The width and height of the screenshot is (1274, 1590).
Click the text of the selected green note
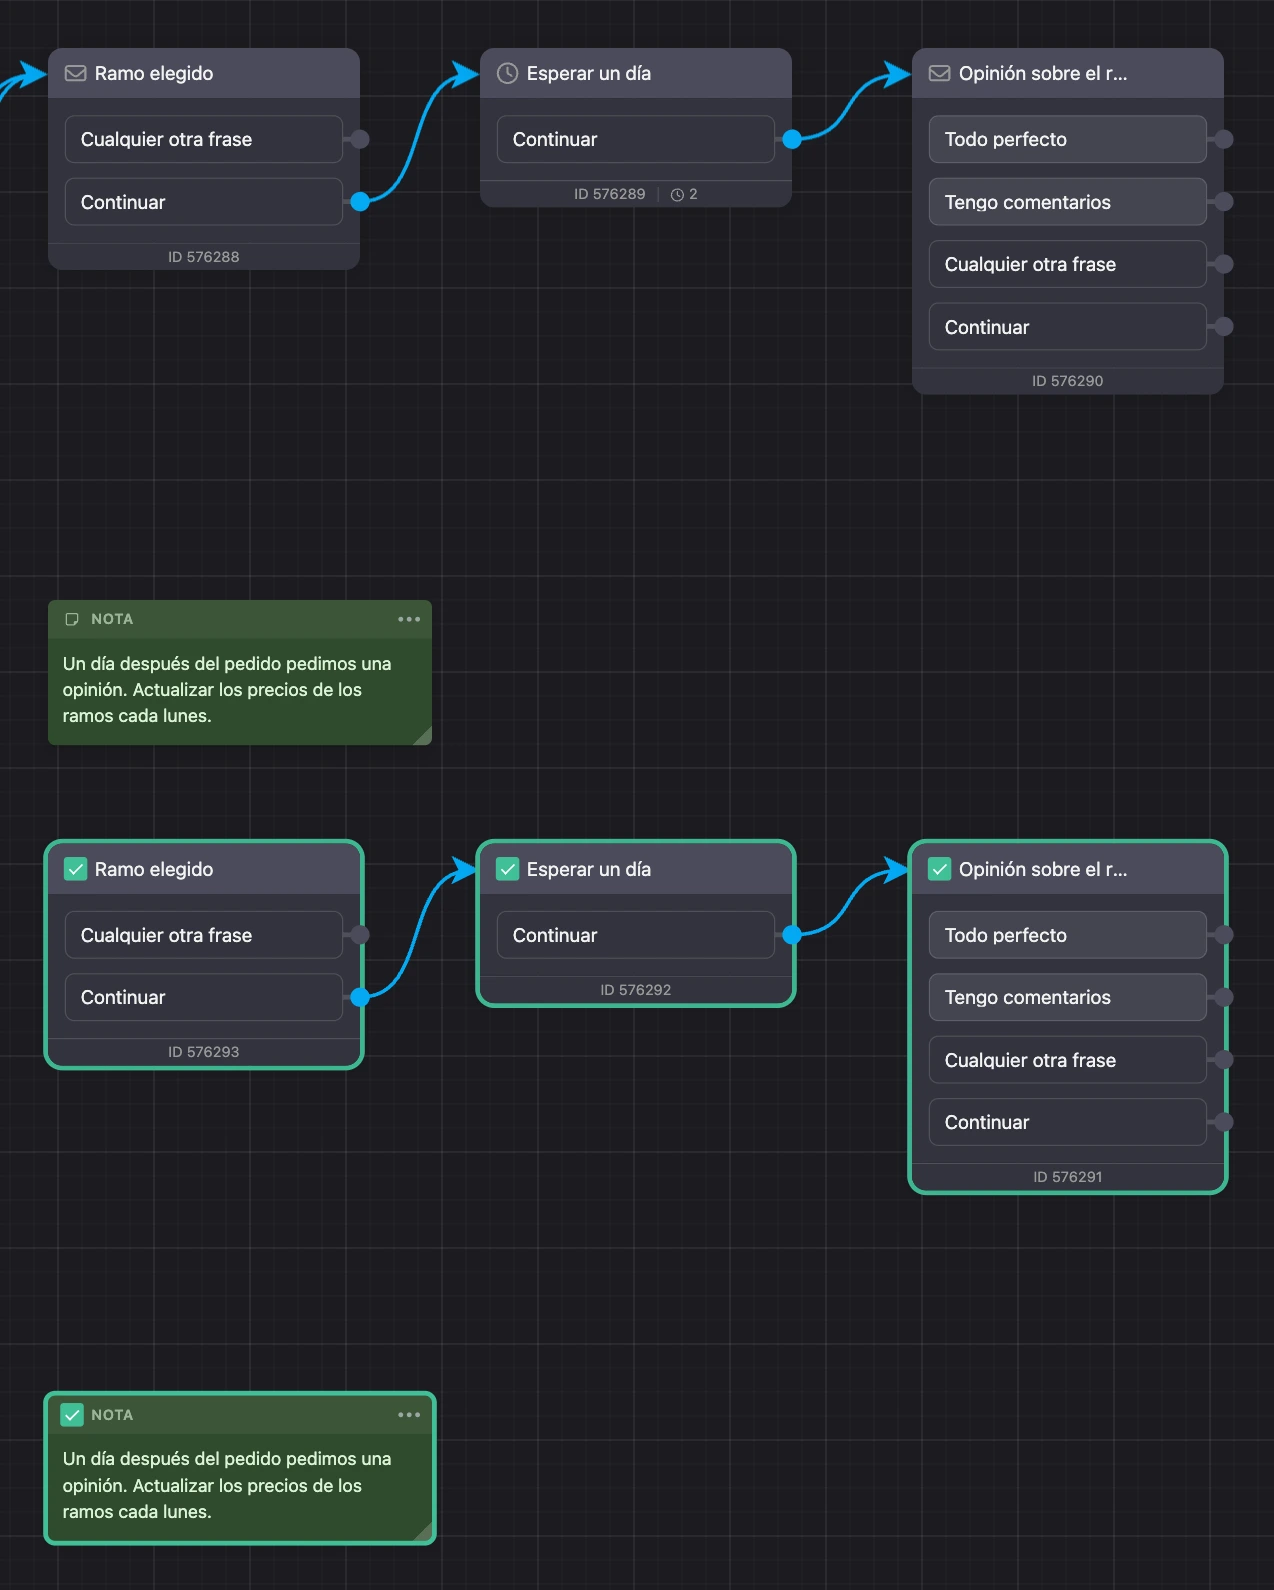227,1485
